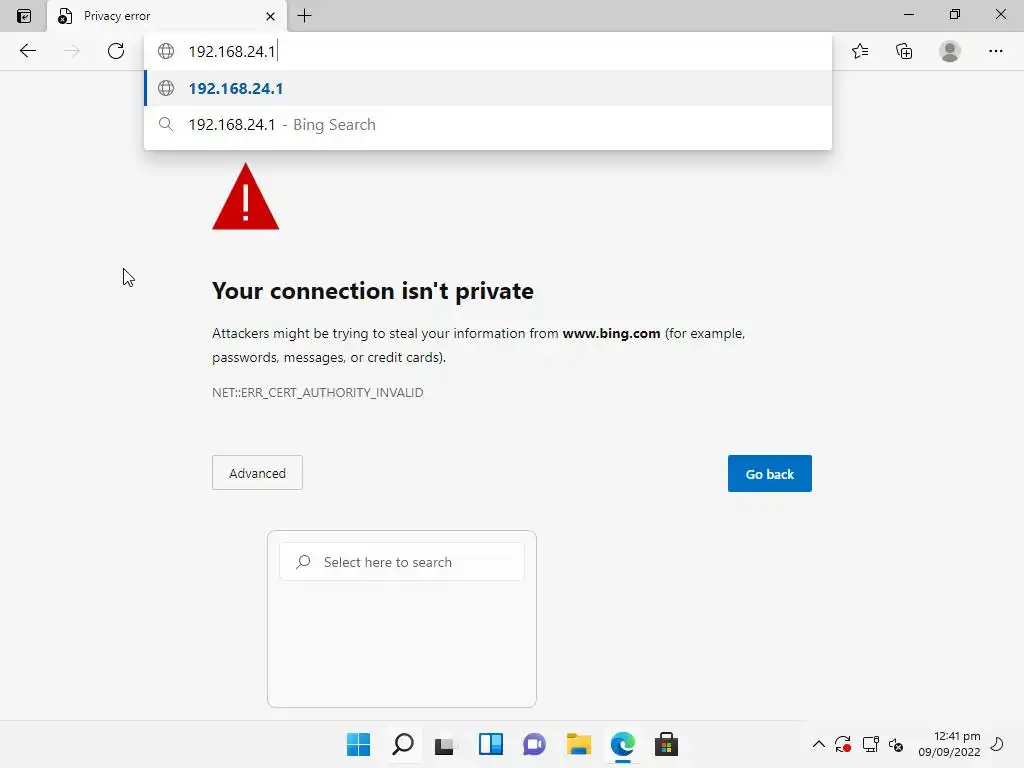This screenshot has height=768, width=1024.
Task: Open File Explorer from the taskbar
Action: coord(579,744)
